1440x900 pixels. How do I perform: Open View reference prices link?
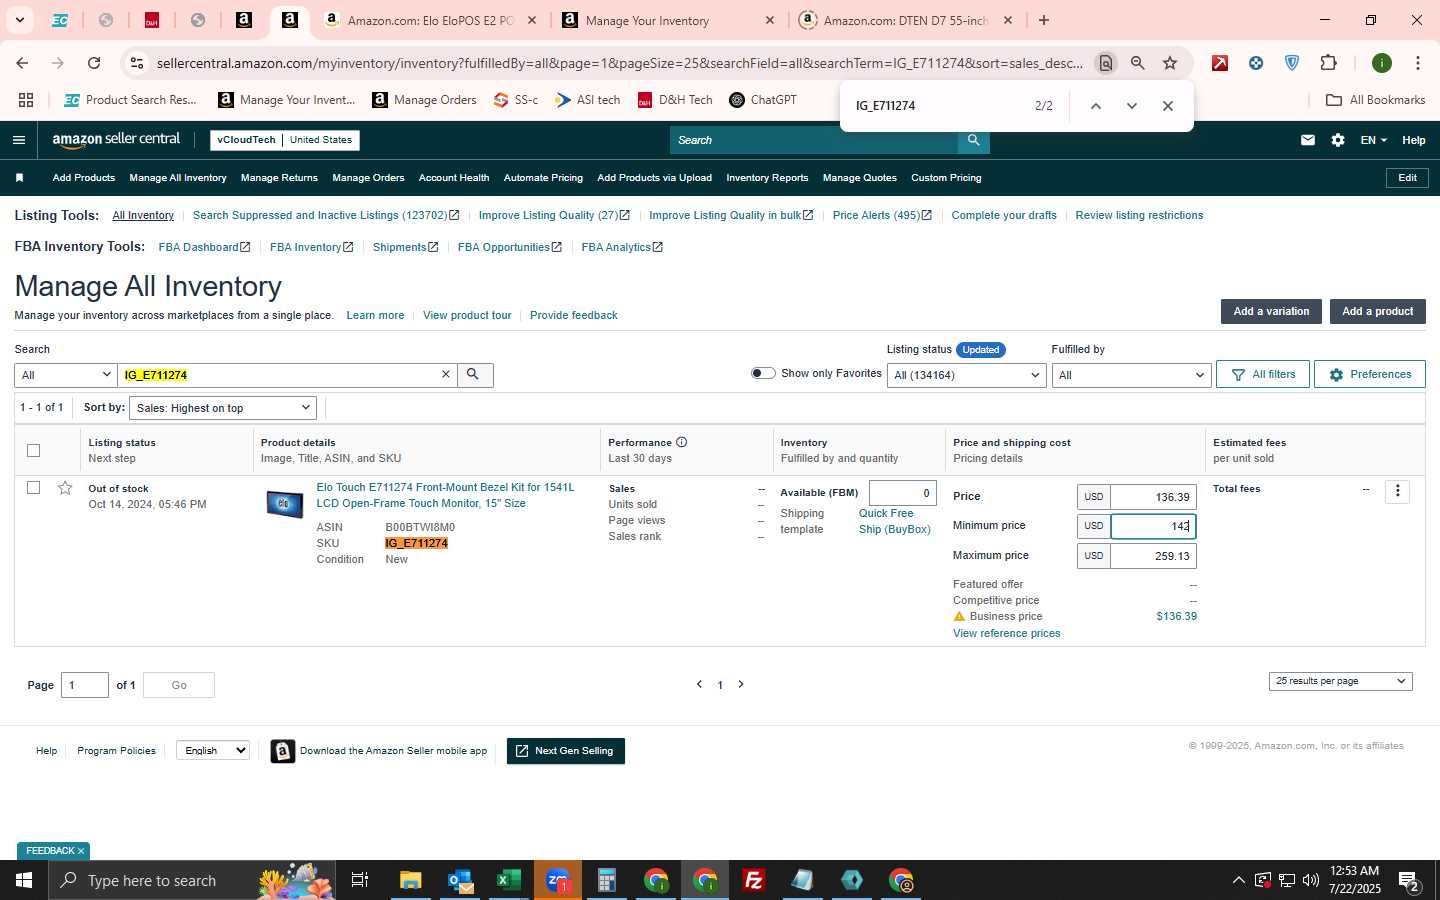coord(1006,633)
